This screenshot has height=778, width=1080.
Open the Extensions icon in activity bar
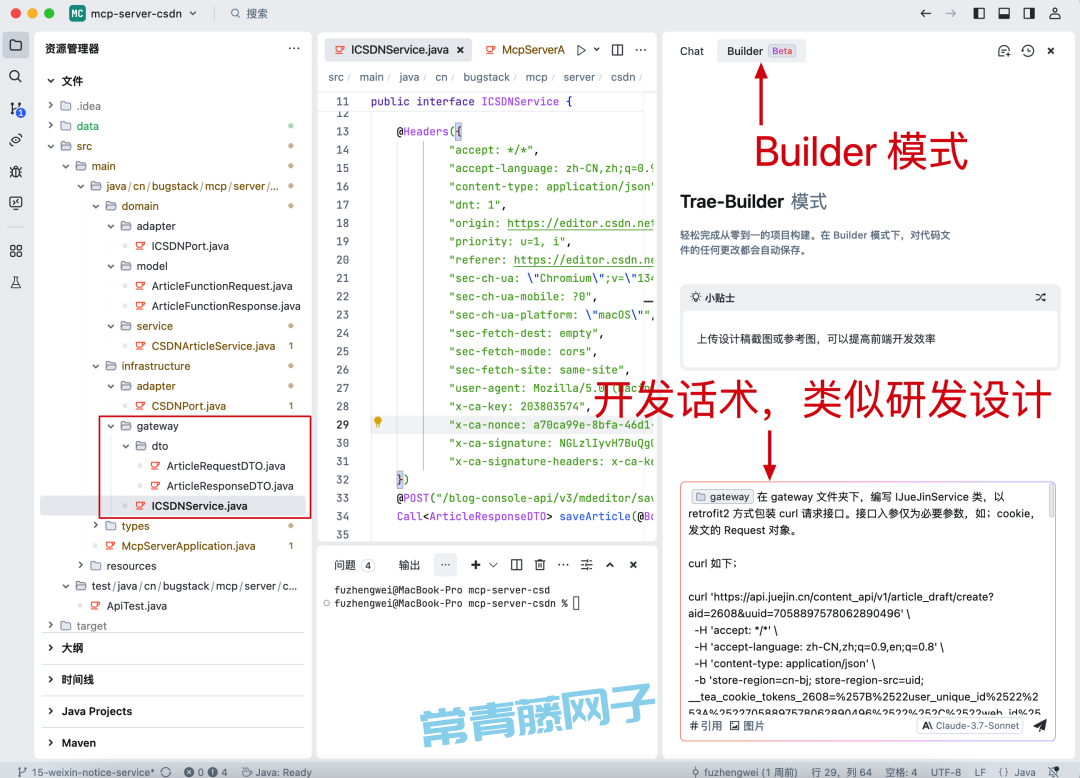coord(15,251)
